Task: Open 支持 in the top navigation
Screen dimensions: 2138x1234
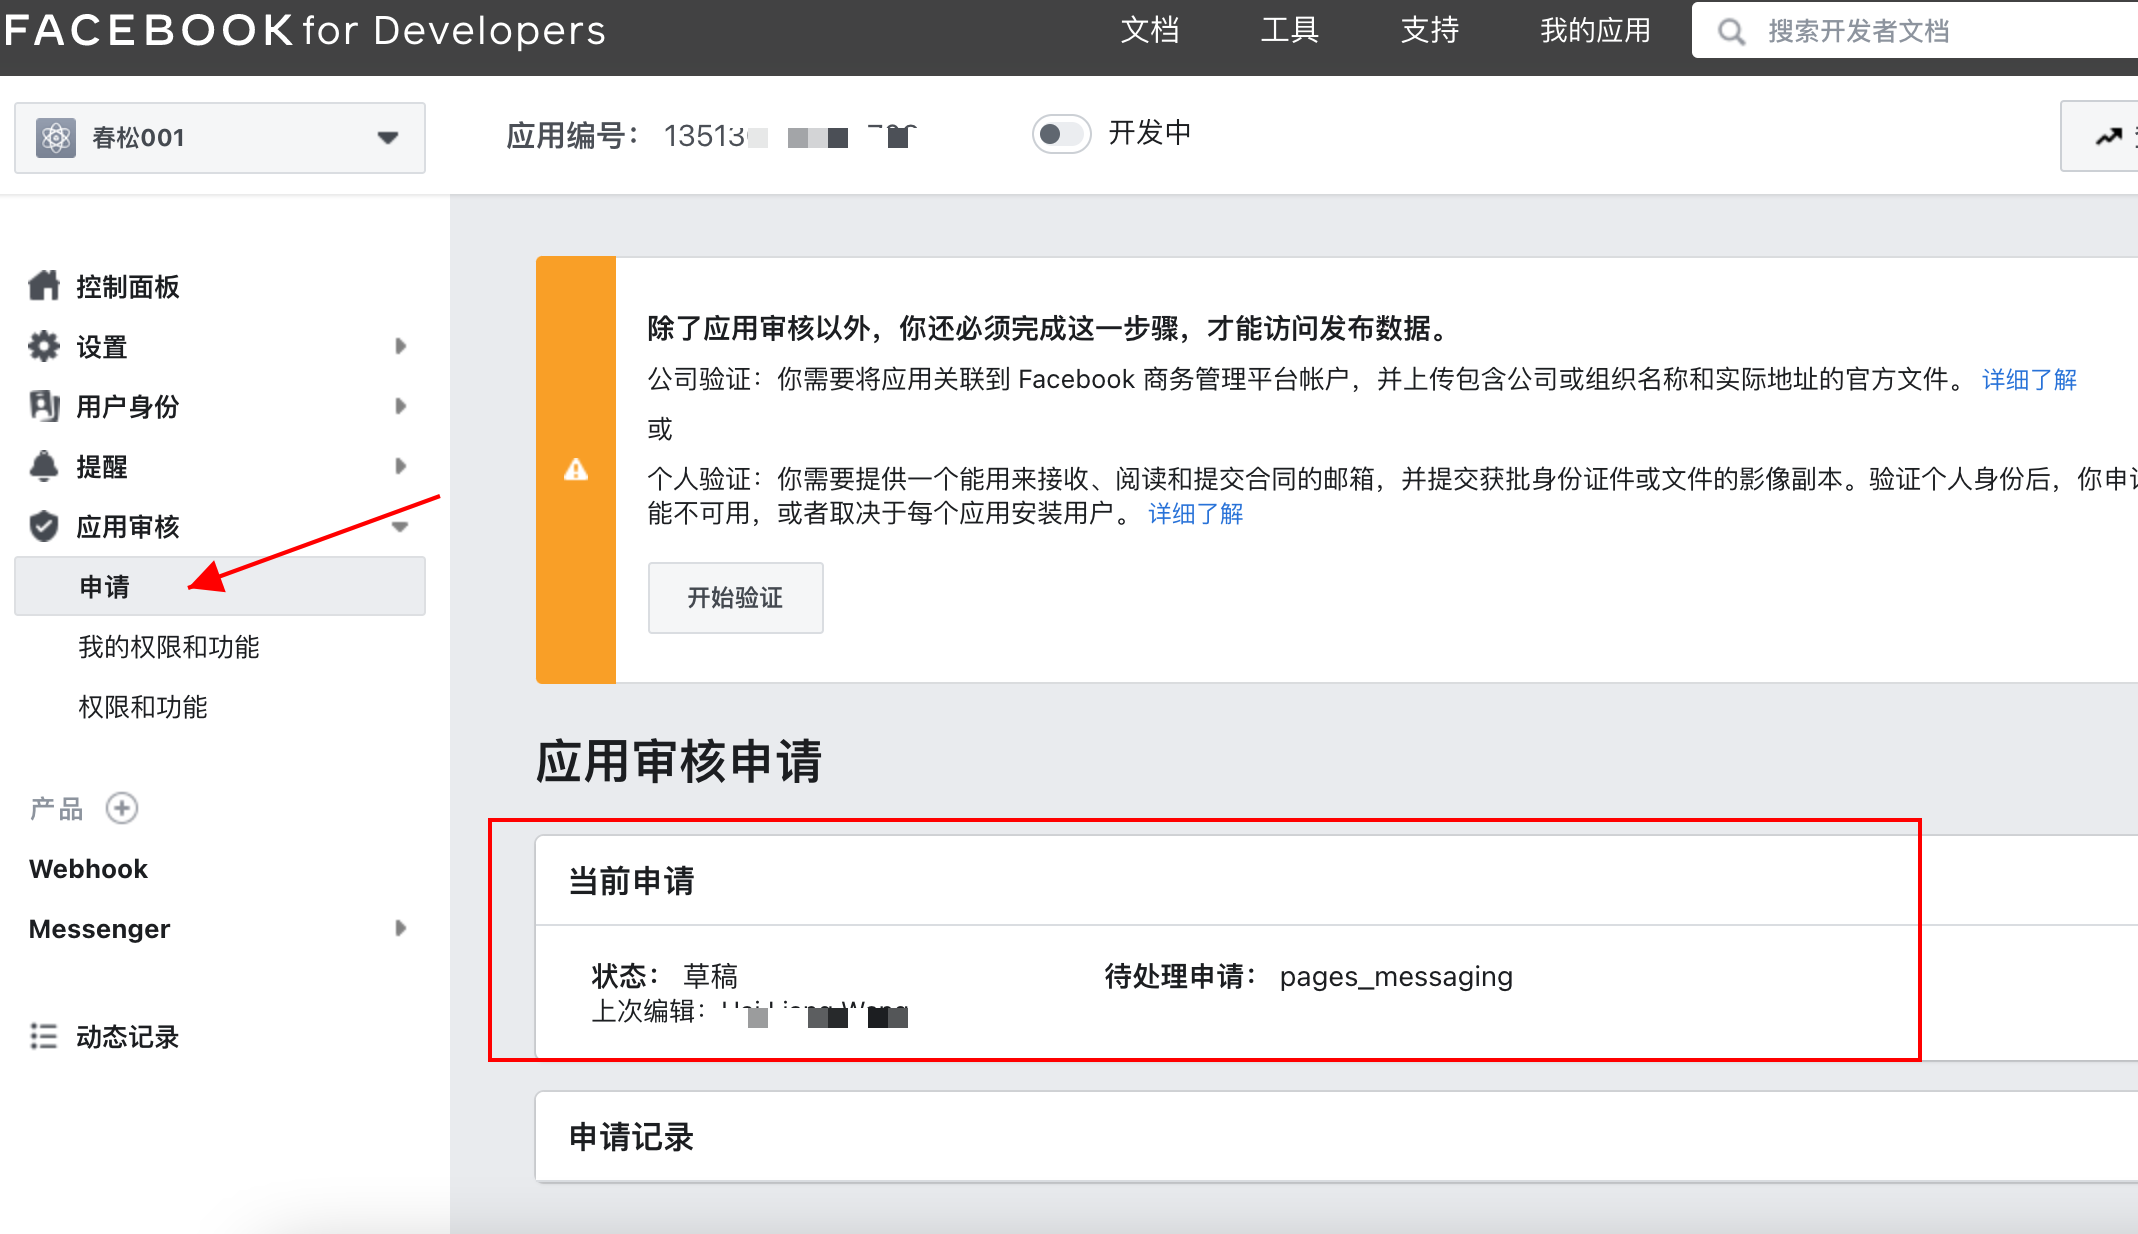Action: pos(1430,30)
